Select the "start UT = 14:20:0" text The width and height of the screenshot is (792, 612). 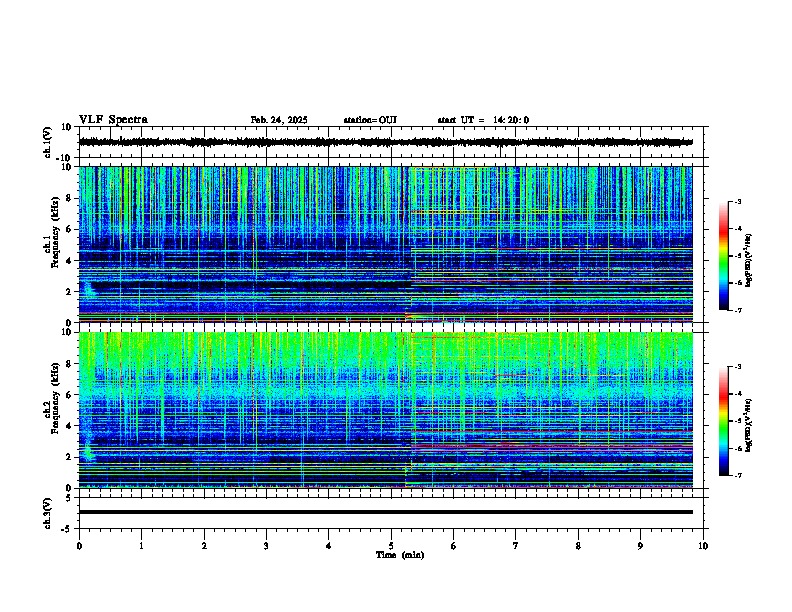(483, 120)
